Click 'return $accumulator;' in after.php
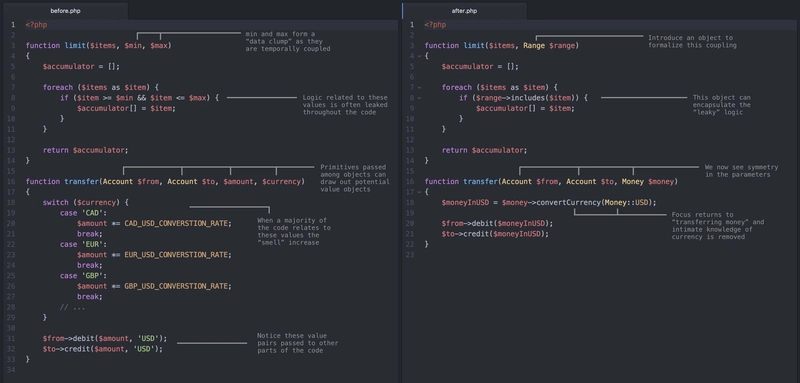The height and width of the screenshot is (383, 800). click(x=484, y=150)
